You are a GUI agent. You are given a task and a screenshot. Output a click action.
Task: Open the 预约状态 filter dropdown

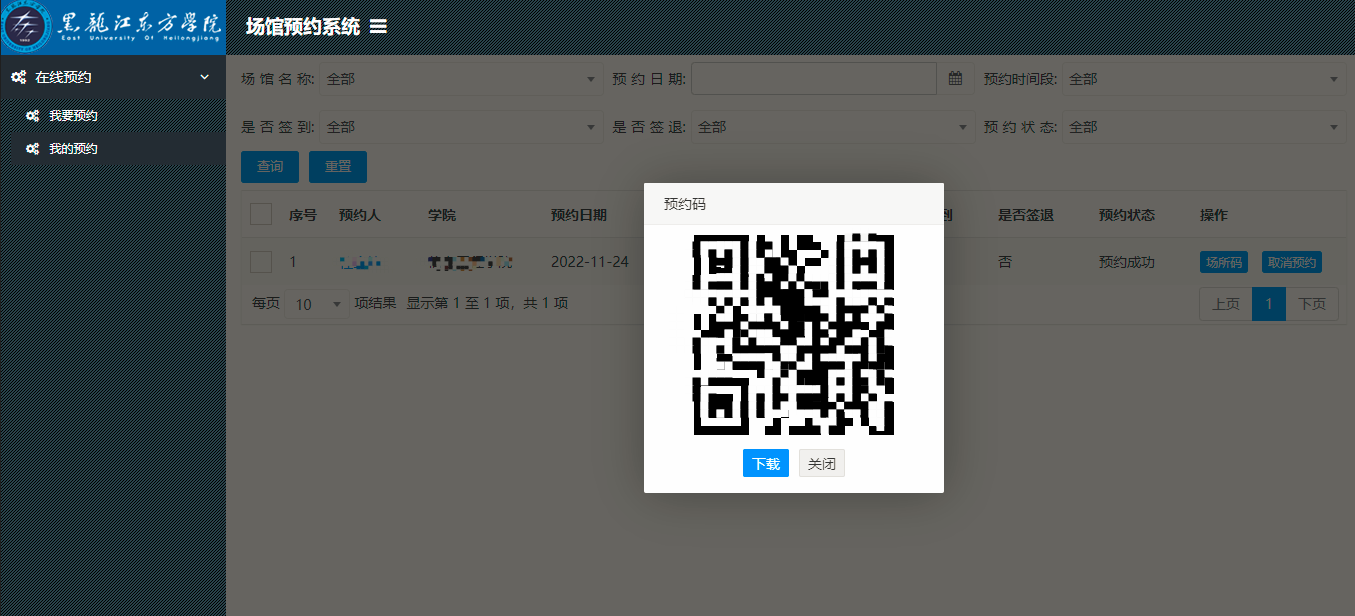[1204, 127]
